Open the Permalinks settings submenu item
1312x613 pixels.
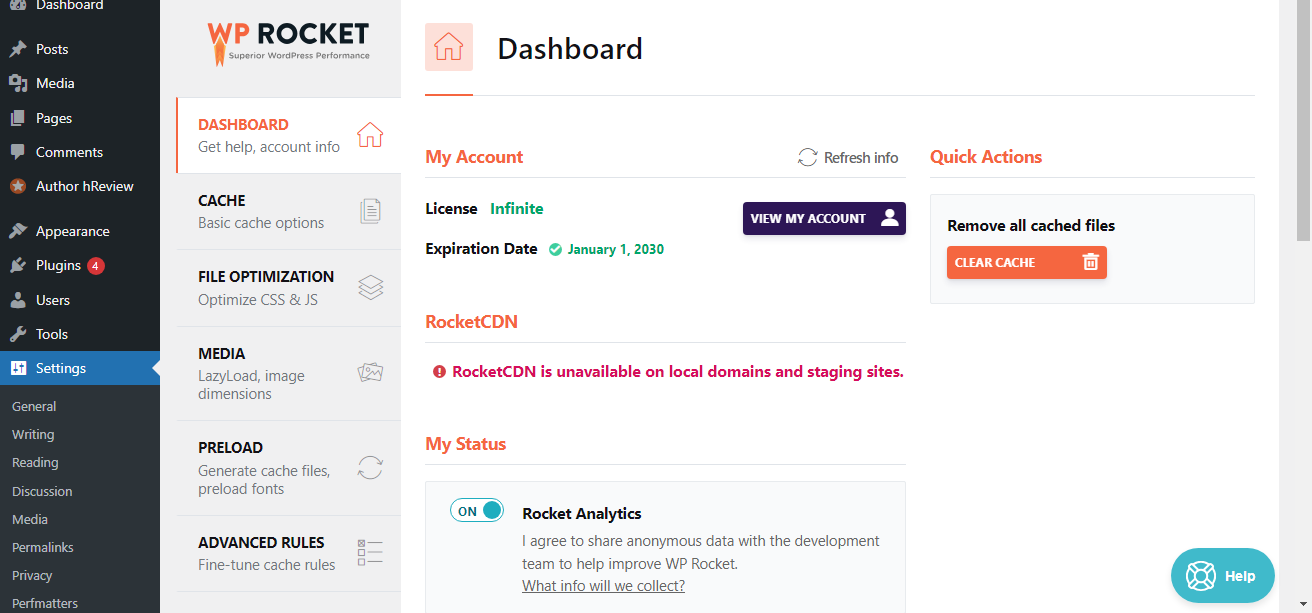coord(42,547)
